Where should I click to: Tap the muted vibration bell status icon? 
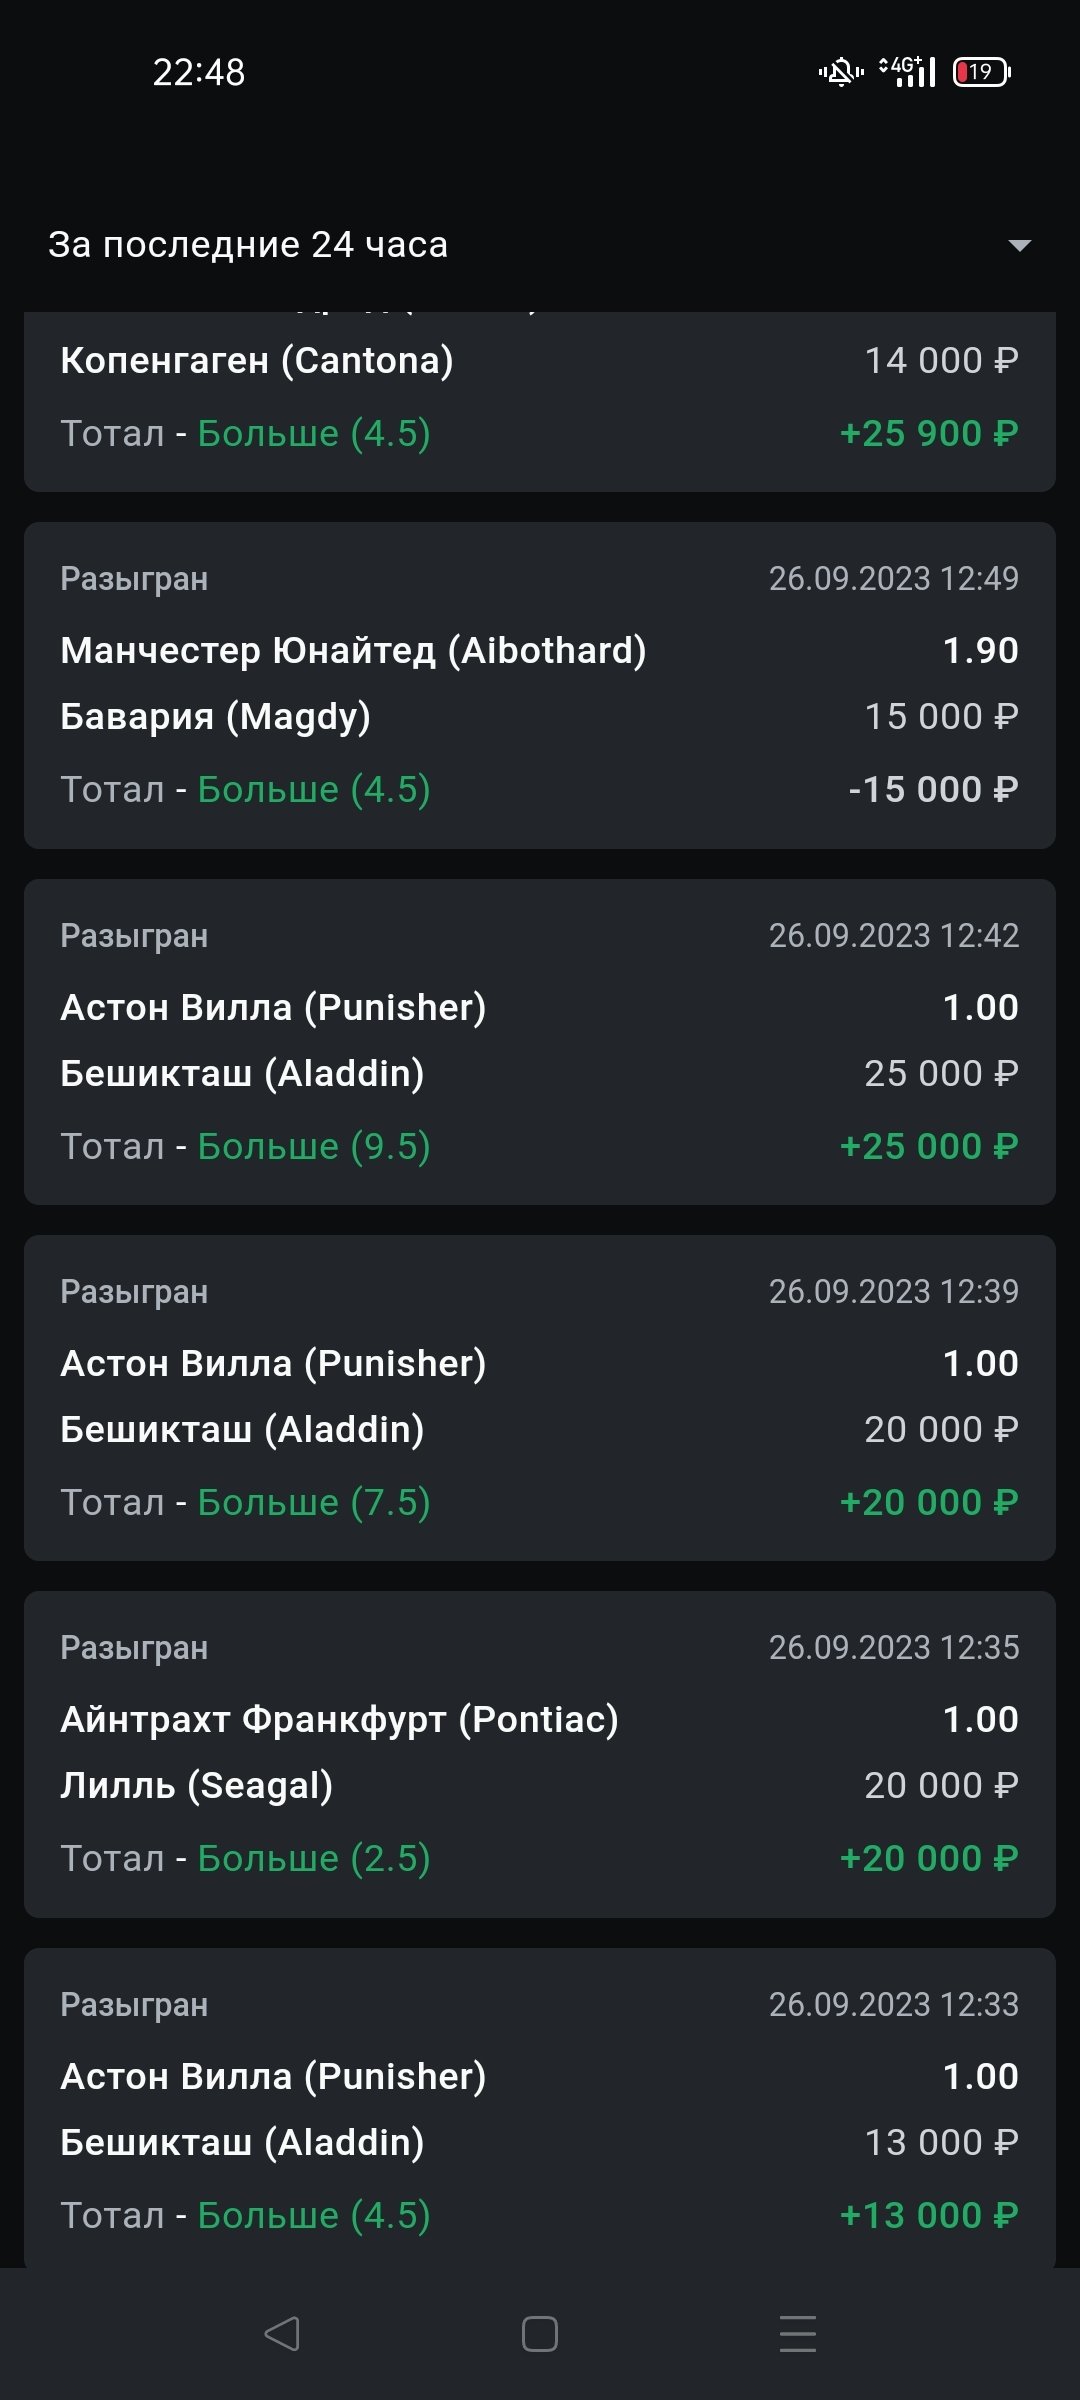pos(841,72)
